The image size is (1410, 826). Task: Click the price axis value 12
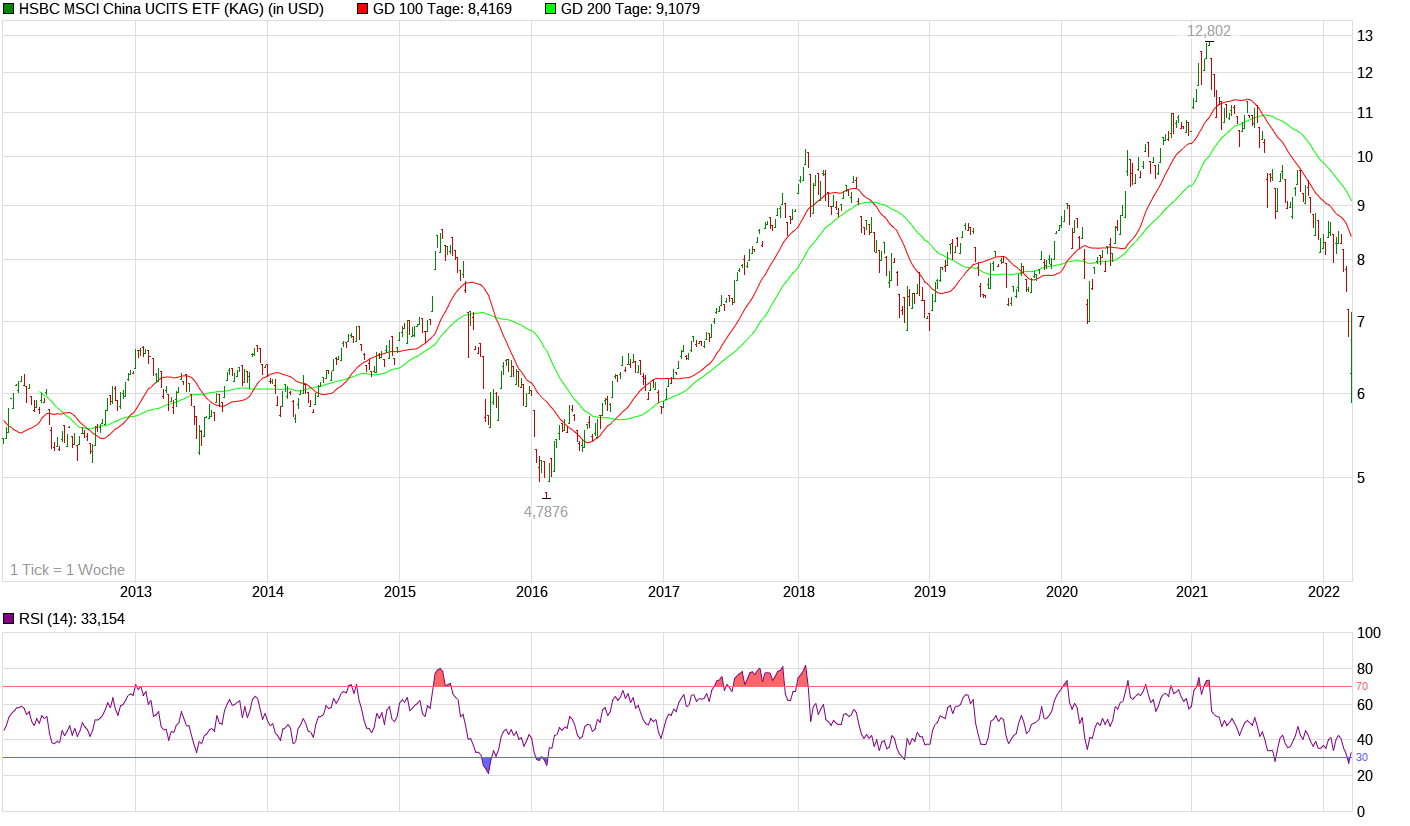click(x=1364, y=73)
